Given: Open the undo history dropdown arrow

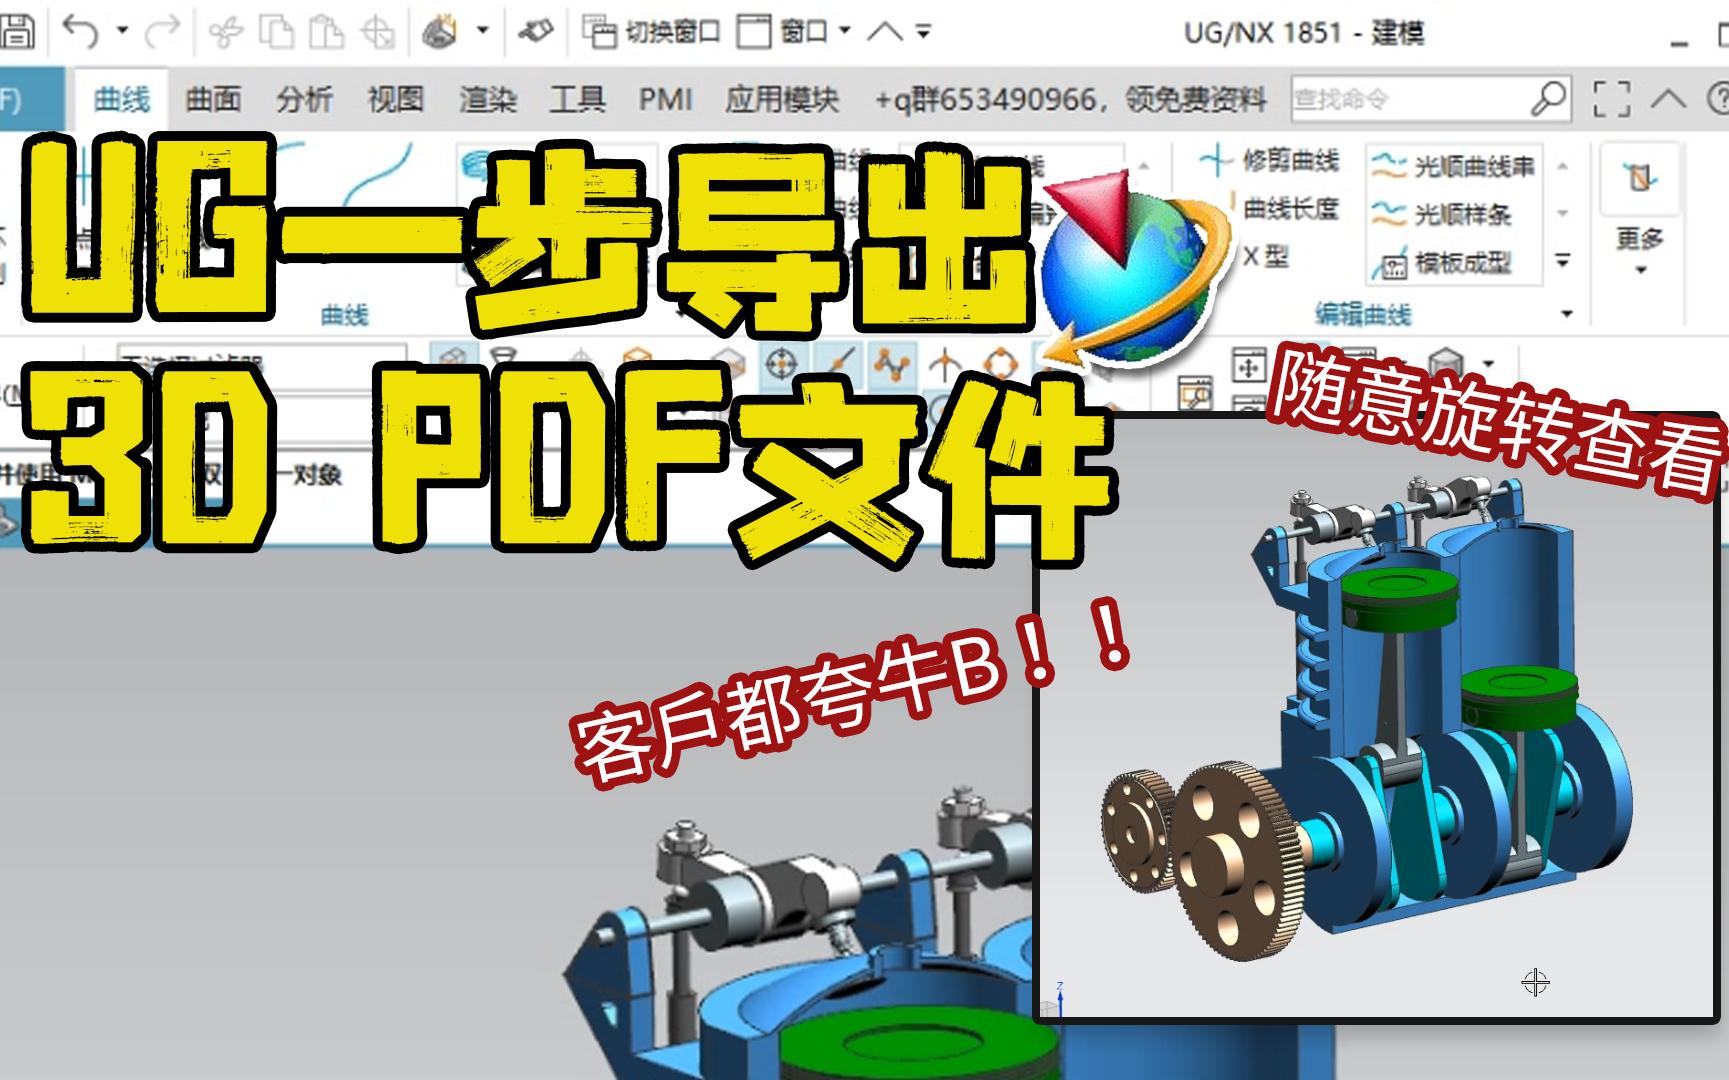Looking at the screenshot, I should (123, 31).
